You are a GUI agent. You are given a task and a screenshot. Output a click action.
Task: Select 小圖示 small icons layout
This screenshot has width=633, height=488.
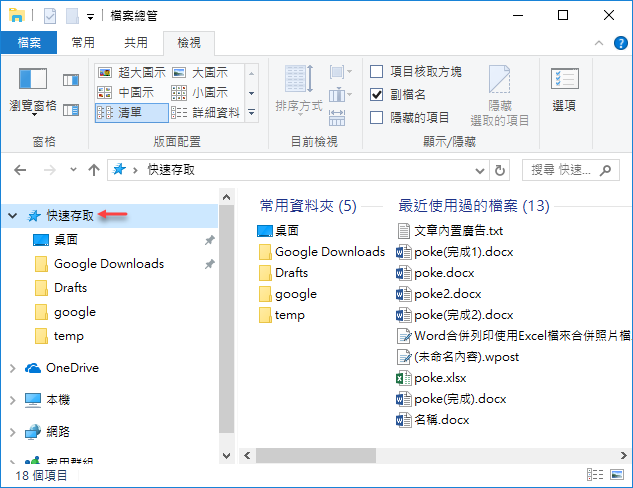click(x=201, y=92)
